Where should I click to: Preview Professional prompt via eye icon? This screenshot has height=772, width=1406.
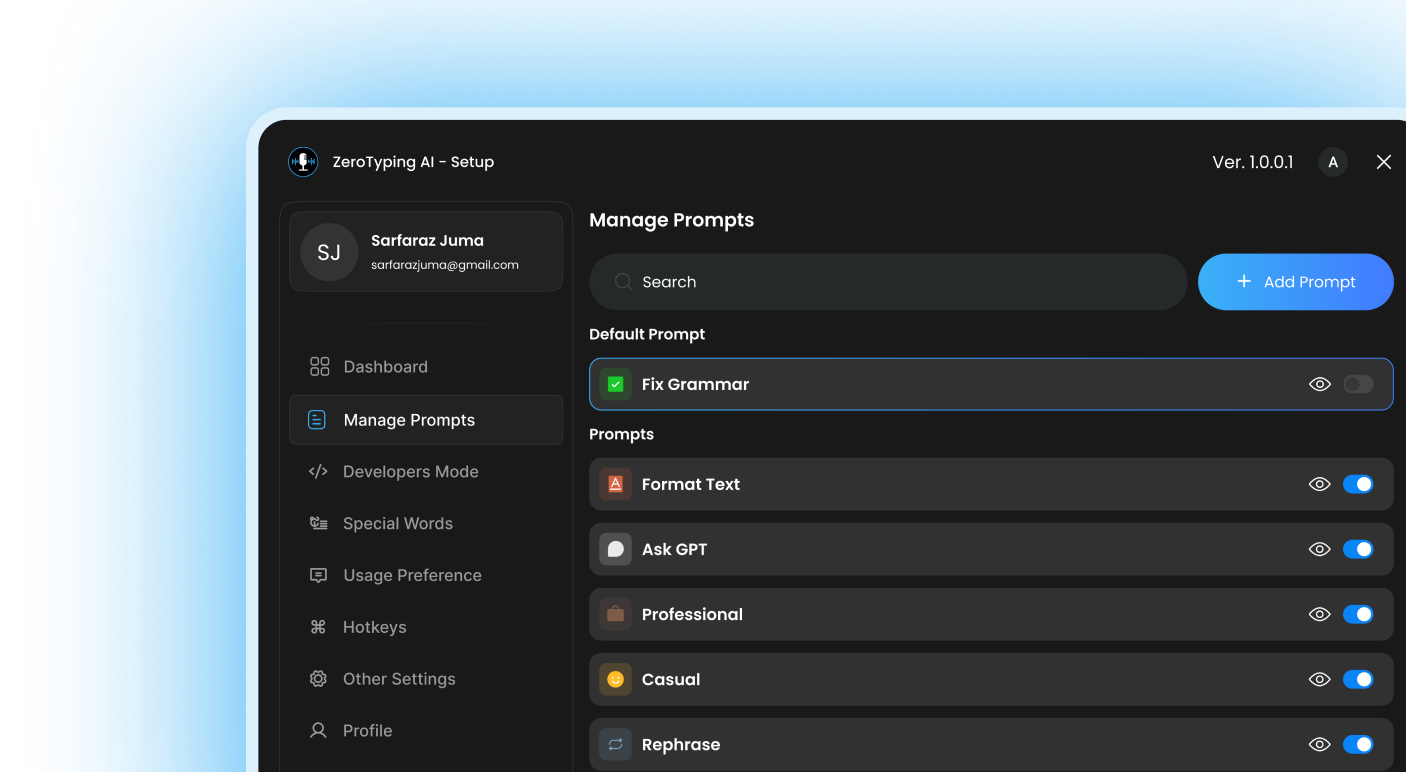(1320, 614)
